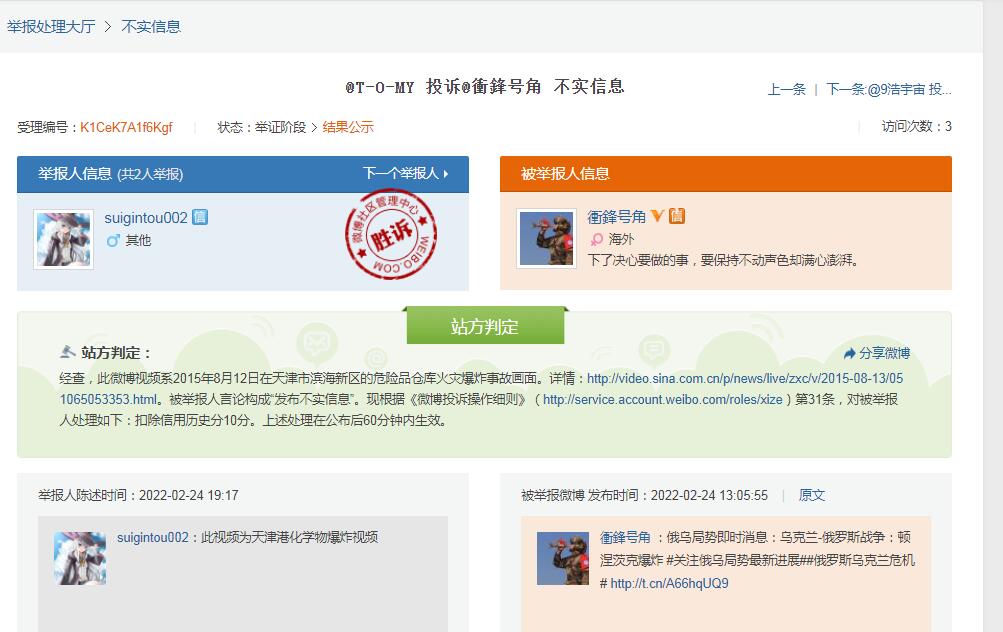Go to next report 下一条:@9浩宇宙
The height and width of the screenshot is (632, 1003).
[x=888, y=89]
